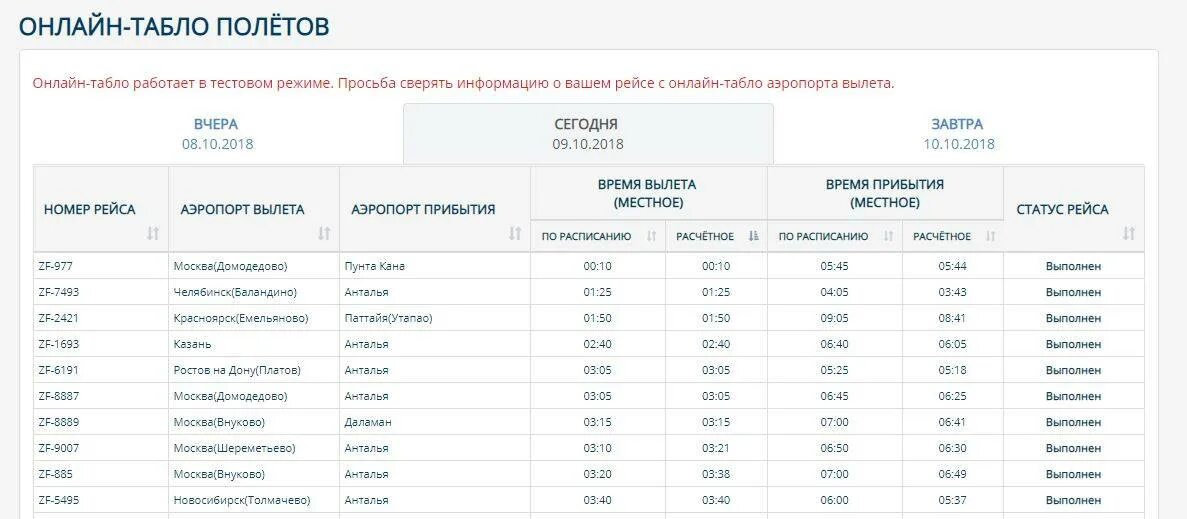The width and height of the screenshot is (1187, 519).
Task: Sort by flight status arrows
Action: (1129, 234)
